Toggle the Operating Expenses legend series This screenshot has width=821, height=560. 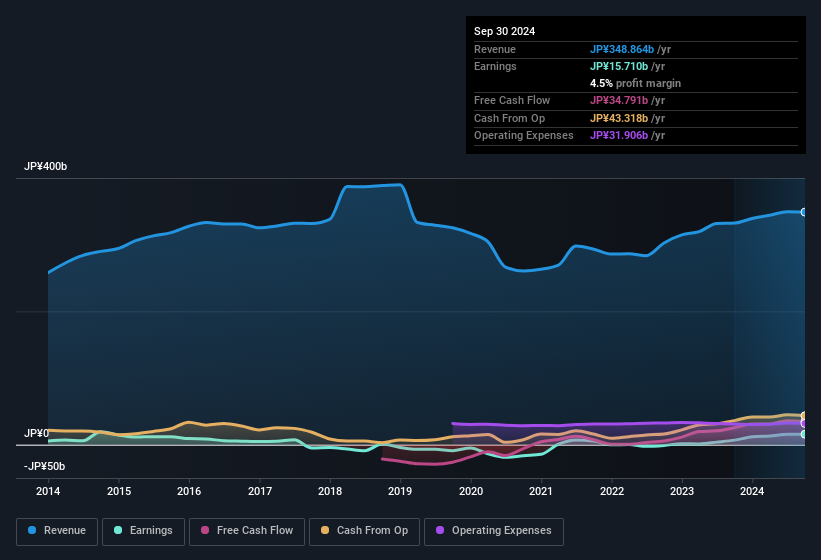coord(494,531)
